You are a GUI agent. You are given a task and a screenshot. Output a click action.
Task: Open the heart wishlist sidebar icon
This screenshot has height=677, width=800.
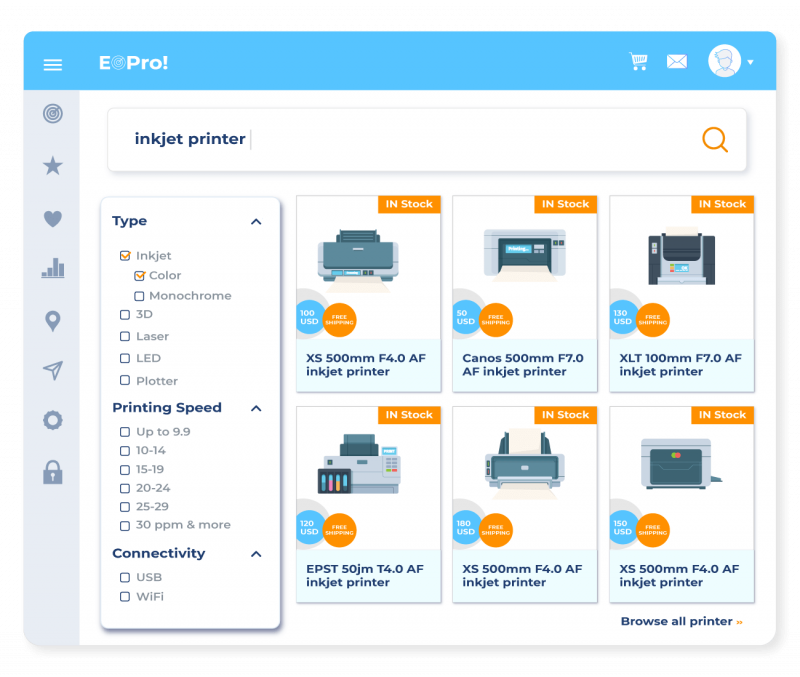53,218
